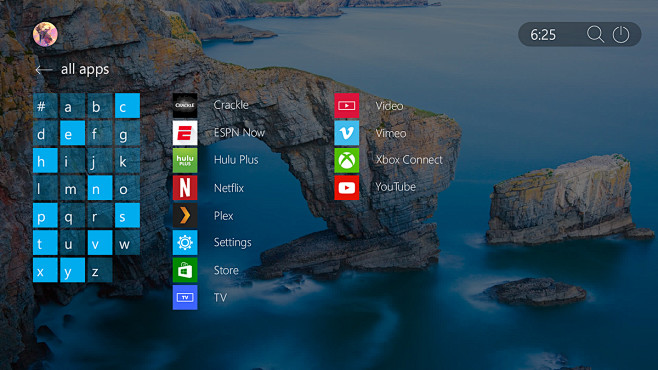The height and width of the screenshot is (370, 658).
Task: Jump to the letter t tile
Action: point(45,242)
